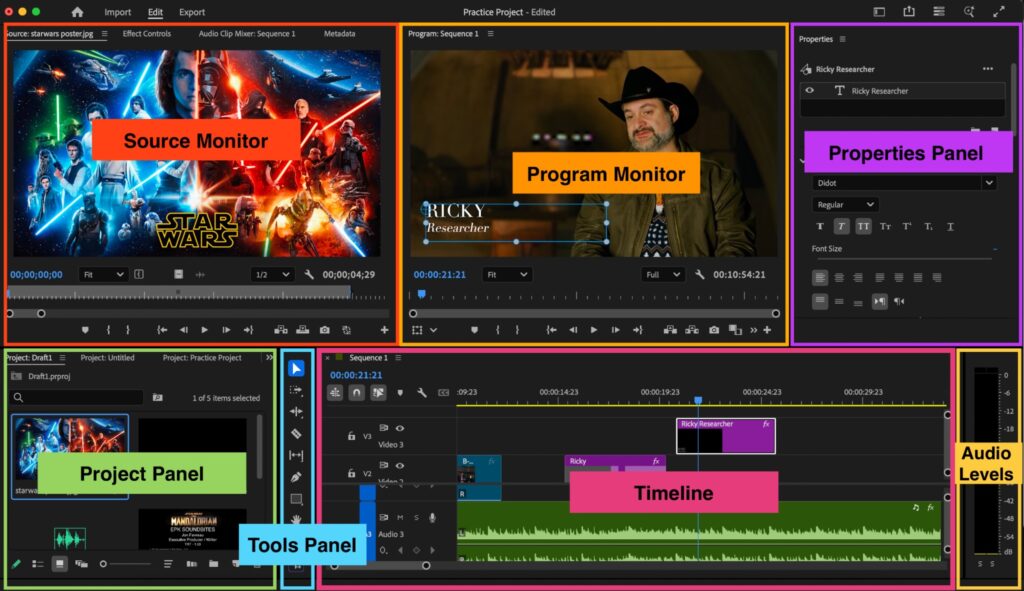Toggle All Caps text style
This screenshot has width=1024, height=591.
click(863, 226)
